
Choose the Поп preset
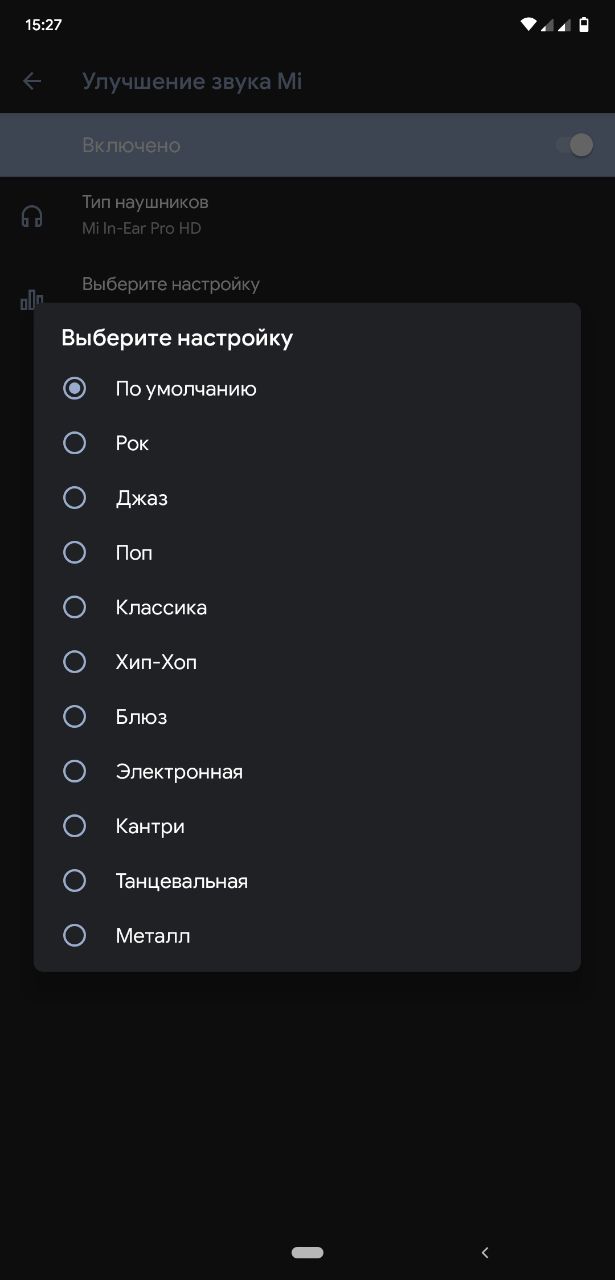pyautogui.click(x=307, y=552)
